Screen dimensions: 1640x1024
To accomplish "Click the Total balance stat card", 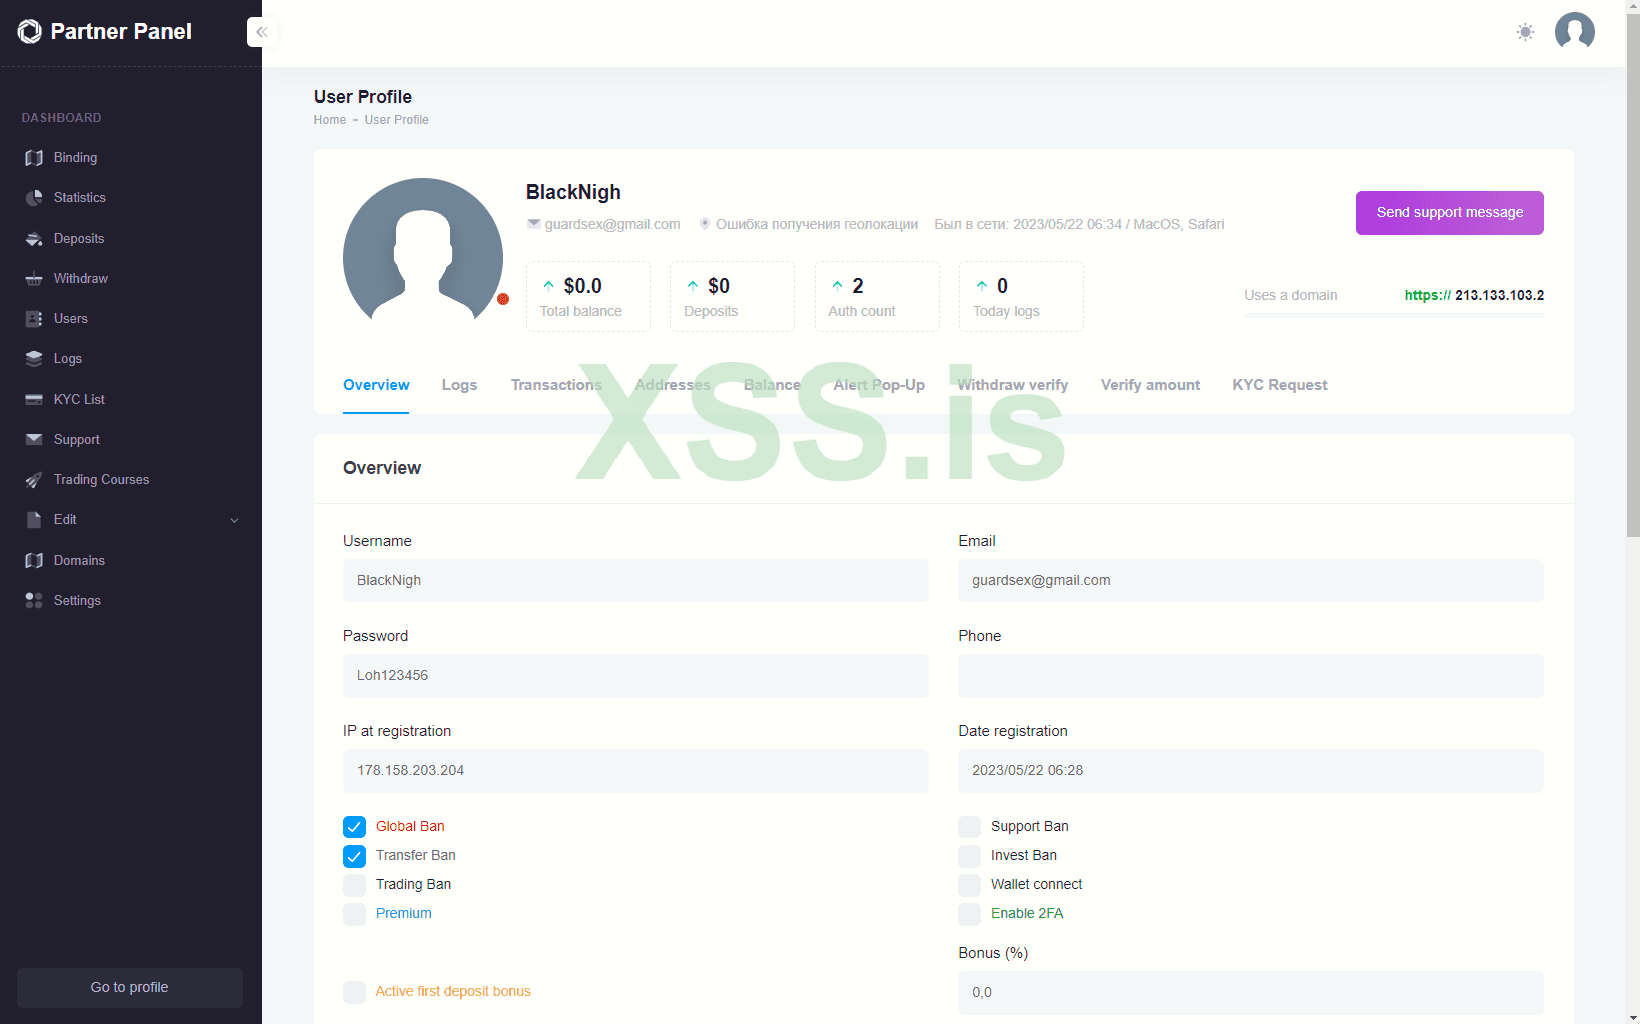I will point(588,297).
